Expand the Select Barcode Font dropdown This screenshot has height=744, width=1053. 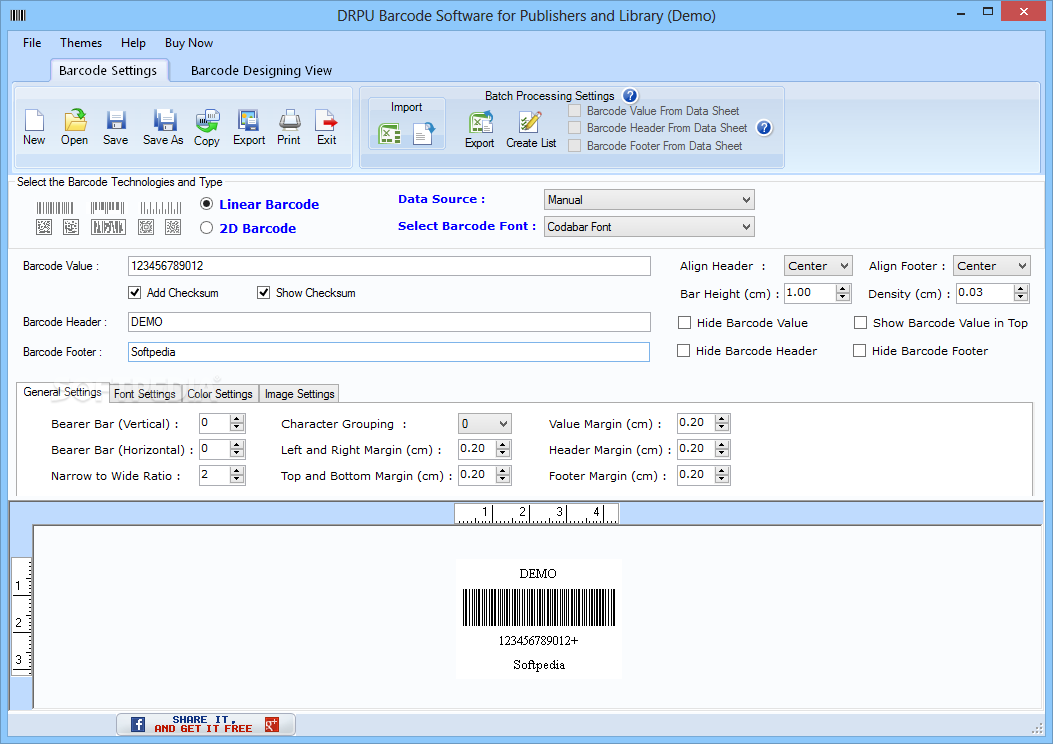coord(649,227)
